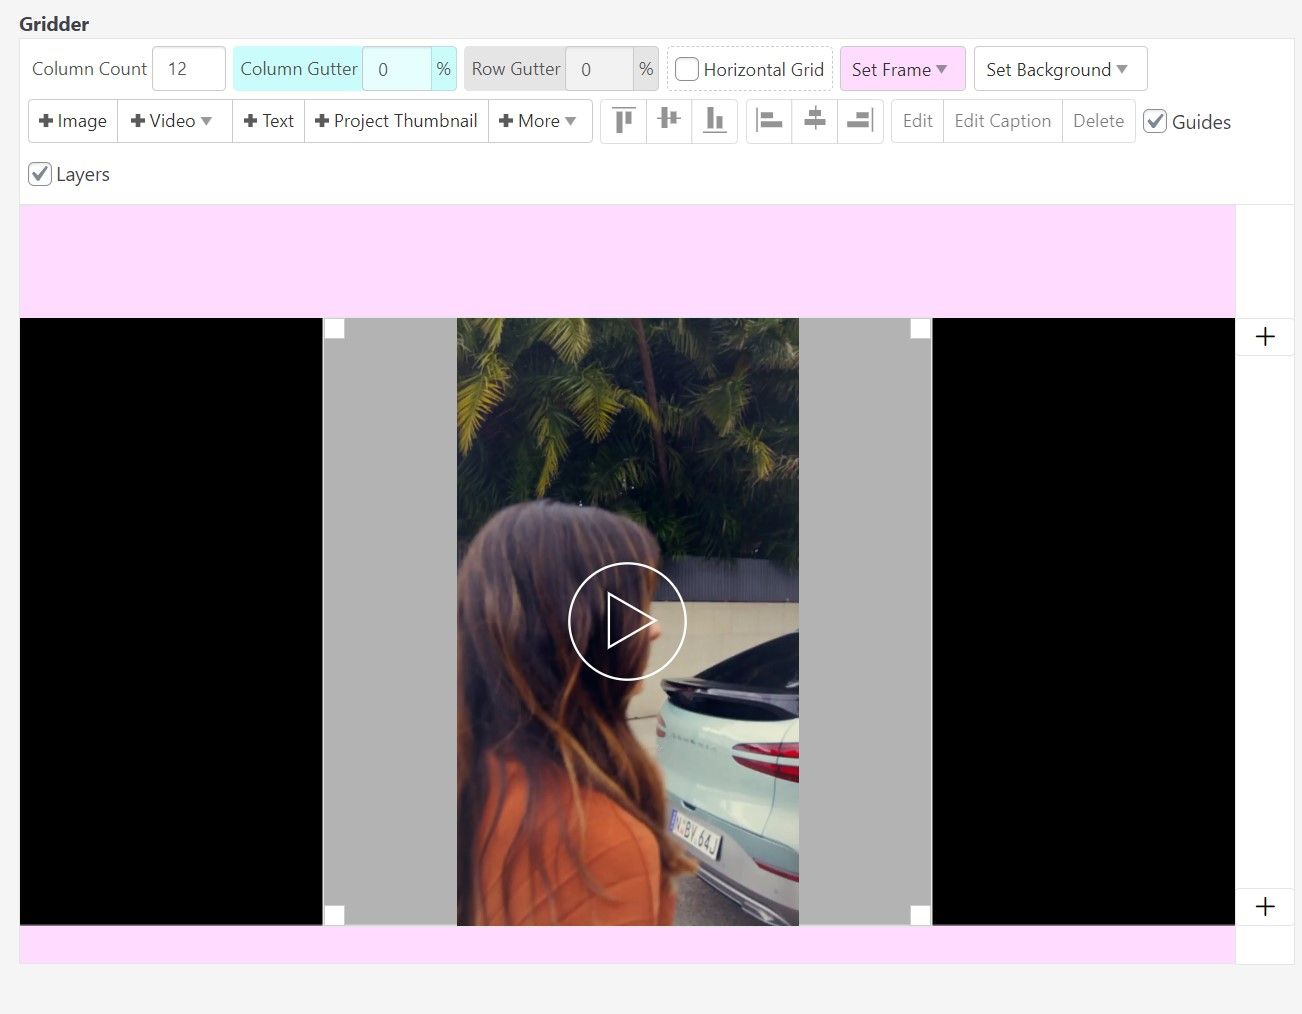
Task: Enable the Horizontal Grid checkbox
Action: 687,70
